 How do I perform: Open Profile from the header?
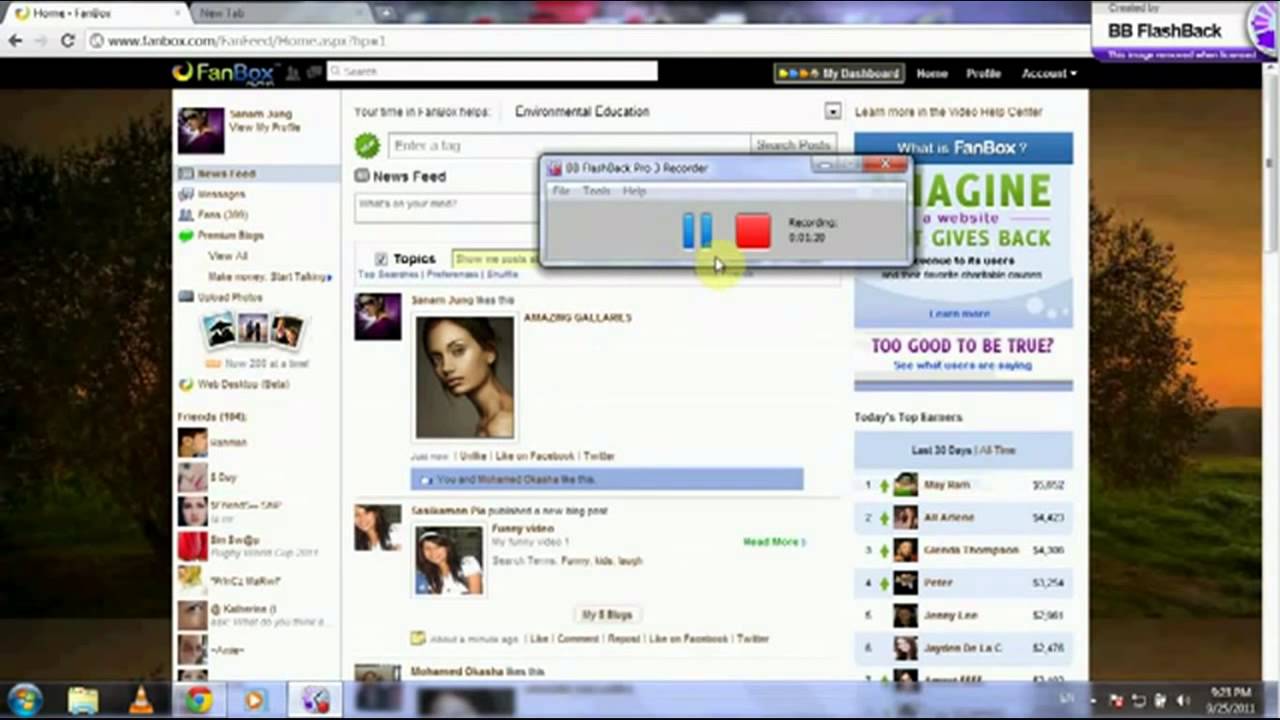click(x=983, y=73)
